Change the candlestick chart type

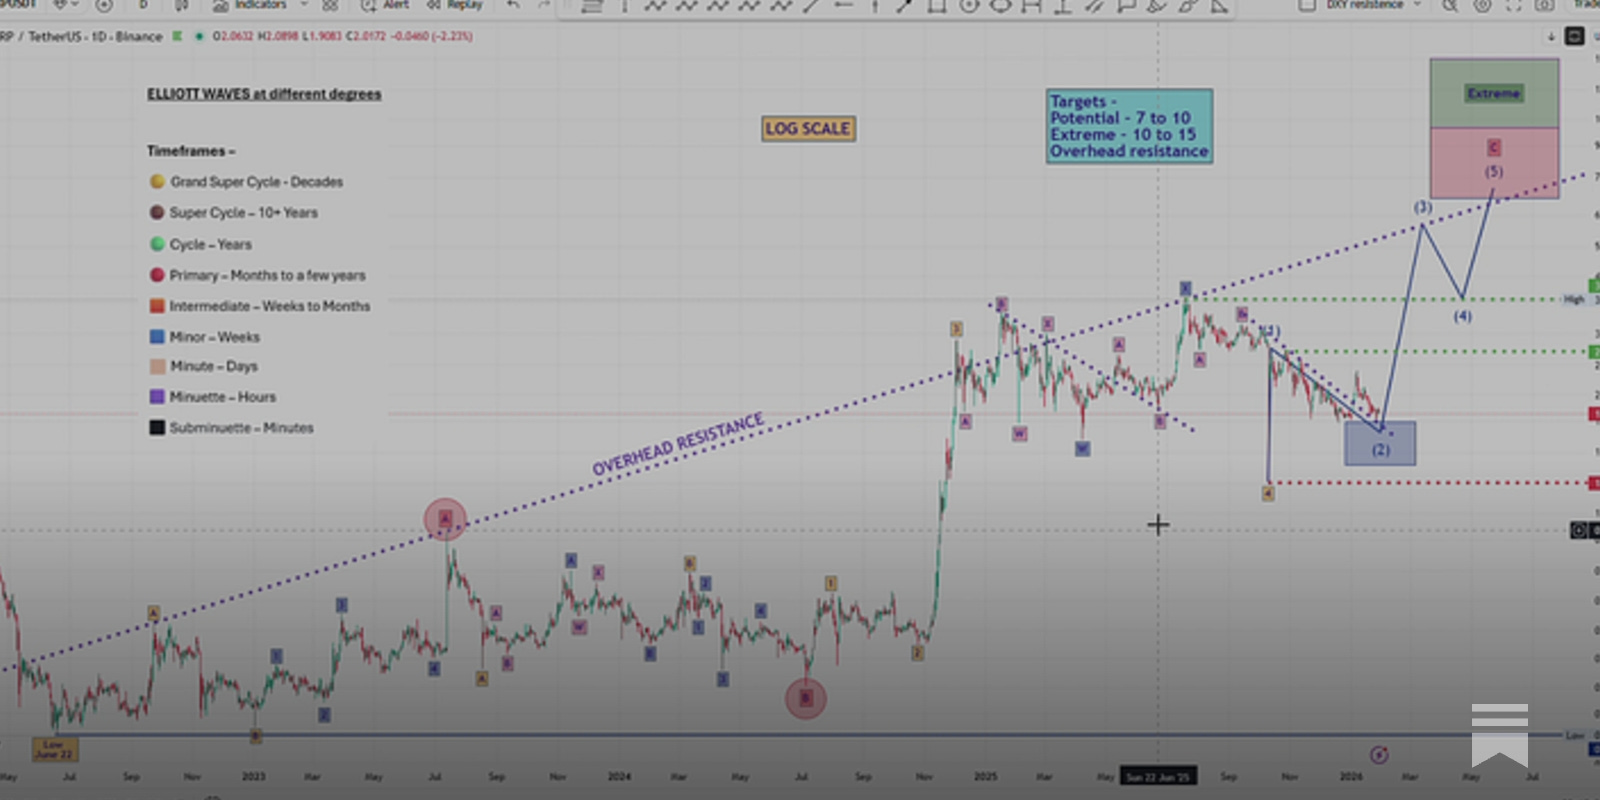coord(181,5)
